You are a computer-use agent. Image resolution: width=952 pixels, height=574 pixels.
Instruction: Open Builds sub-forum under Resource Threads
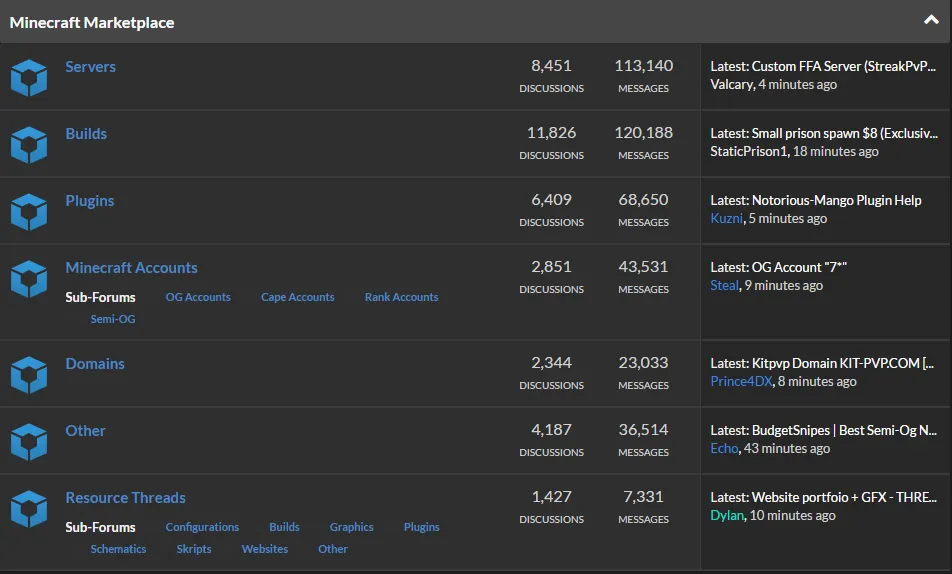[284, 527]
